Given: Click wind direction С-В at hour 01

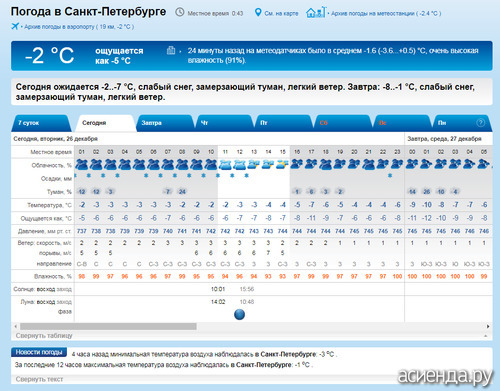Looking at the screenshot, I should 82,264.
